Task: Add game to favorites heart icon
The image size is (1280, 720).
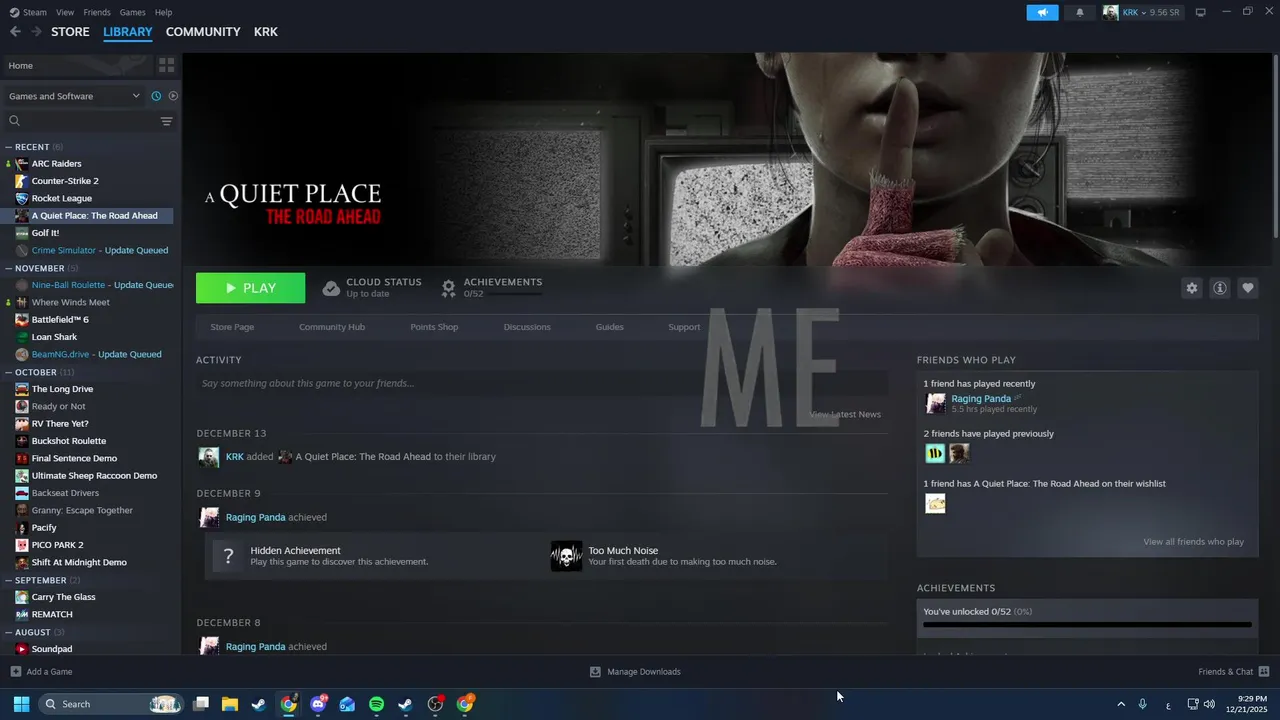Action: (1248, 288)
